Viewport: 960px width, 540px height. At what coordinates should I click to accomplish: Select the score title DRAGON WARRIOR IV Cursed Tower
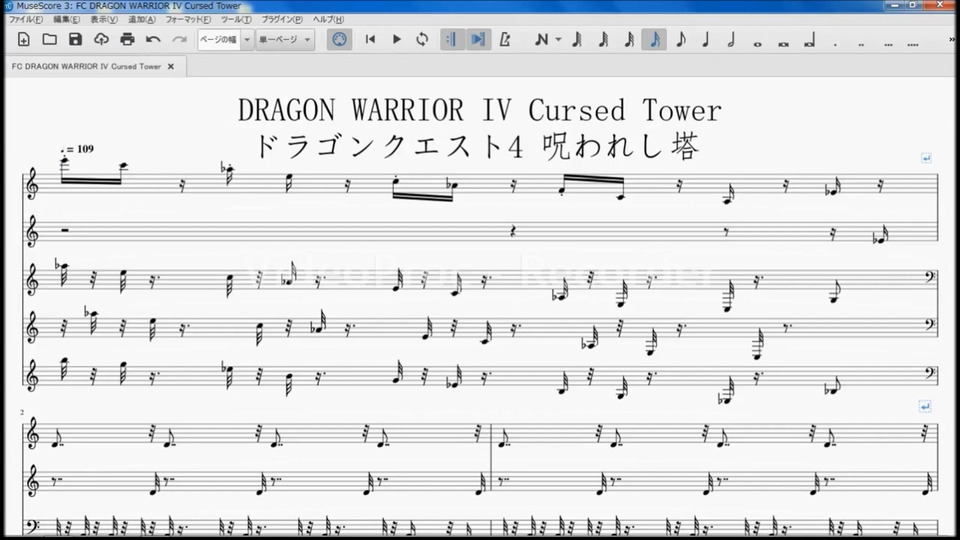tap(479, 111)
